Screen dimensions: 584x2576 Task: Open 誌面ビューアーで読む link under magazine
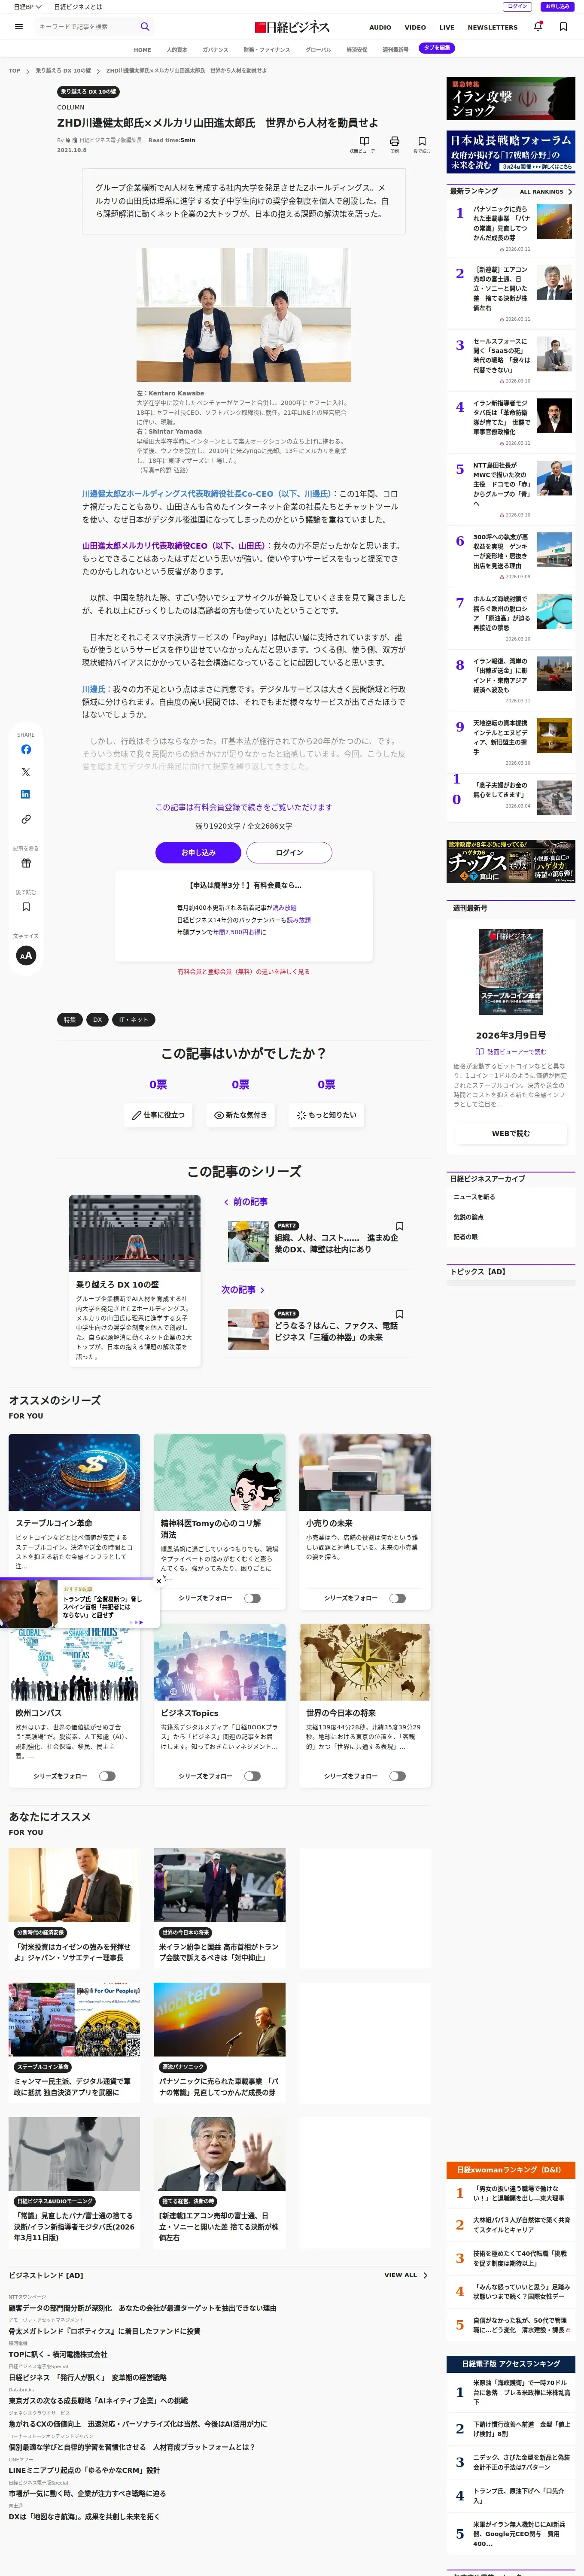click(x=510, y=1051)
